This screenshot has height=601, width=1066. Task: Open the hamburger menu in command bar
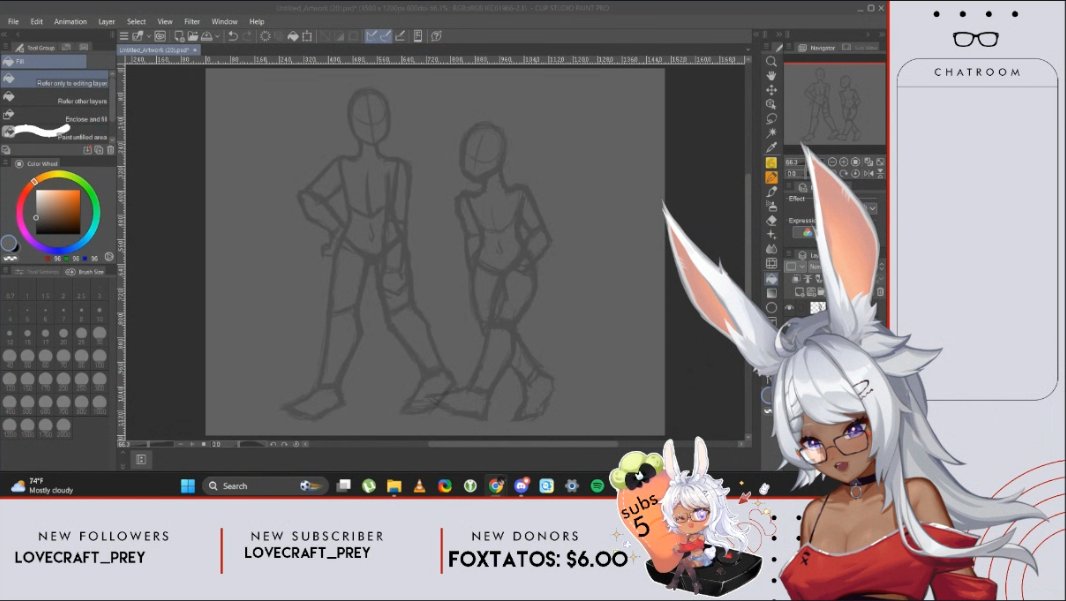click(x=124, y=36)
